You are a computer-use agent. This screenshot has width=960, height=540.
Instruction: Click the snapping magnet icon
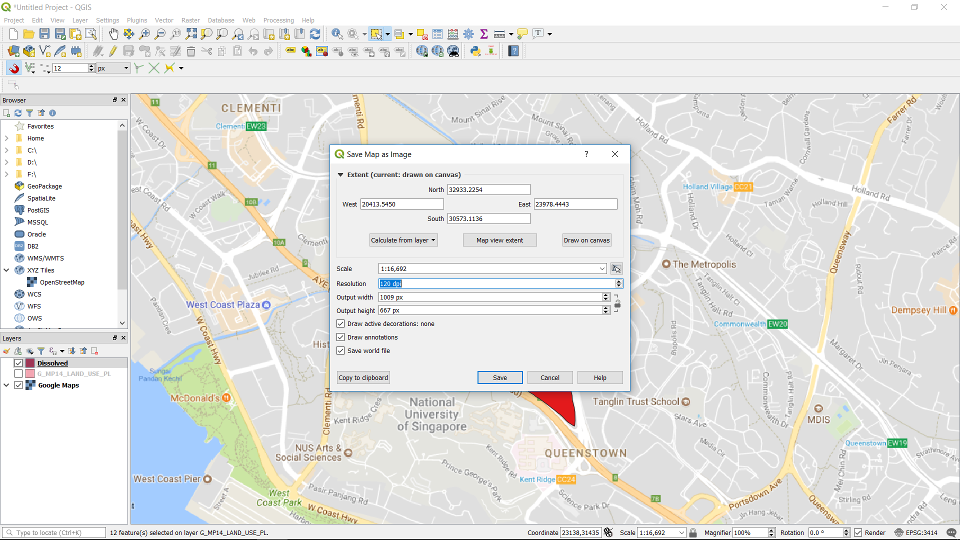coord(14,68)
